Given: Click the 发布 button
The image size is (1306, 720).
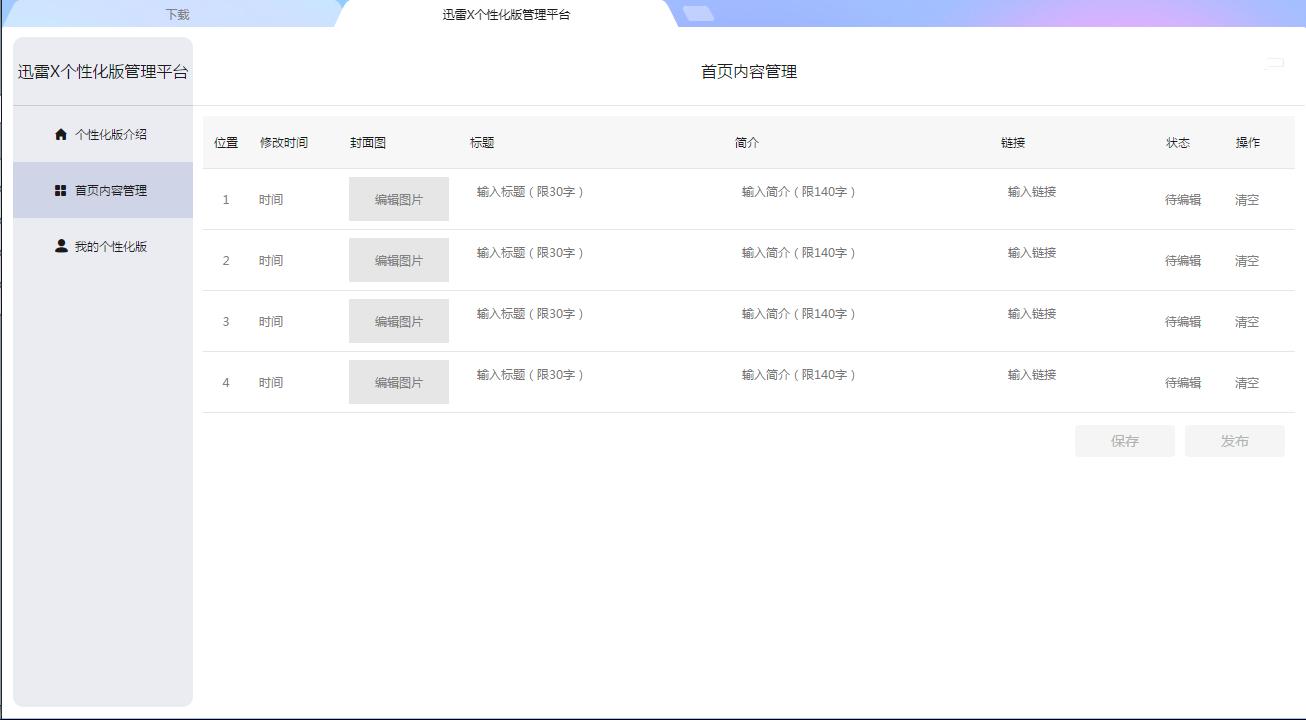Looking at the screenshot, I should point(1234,440).
